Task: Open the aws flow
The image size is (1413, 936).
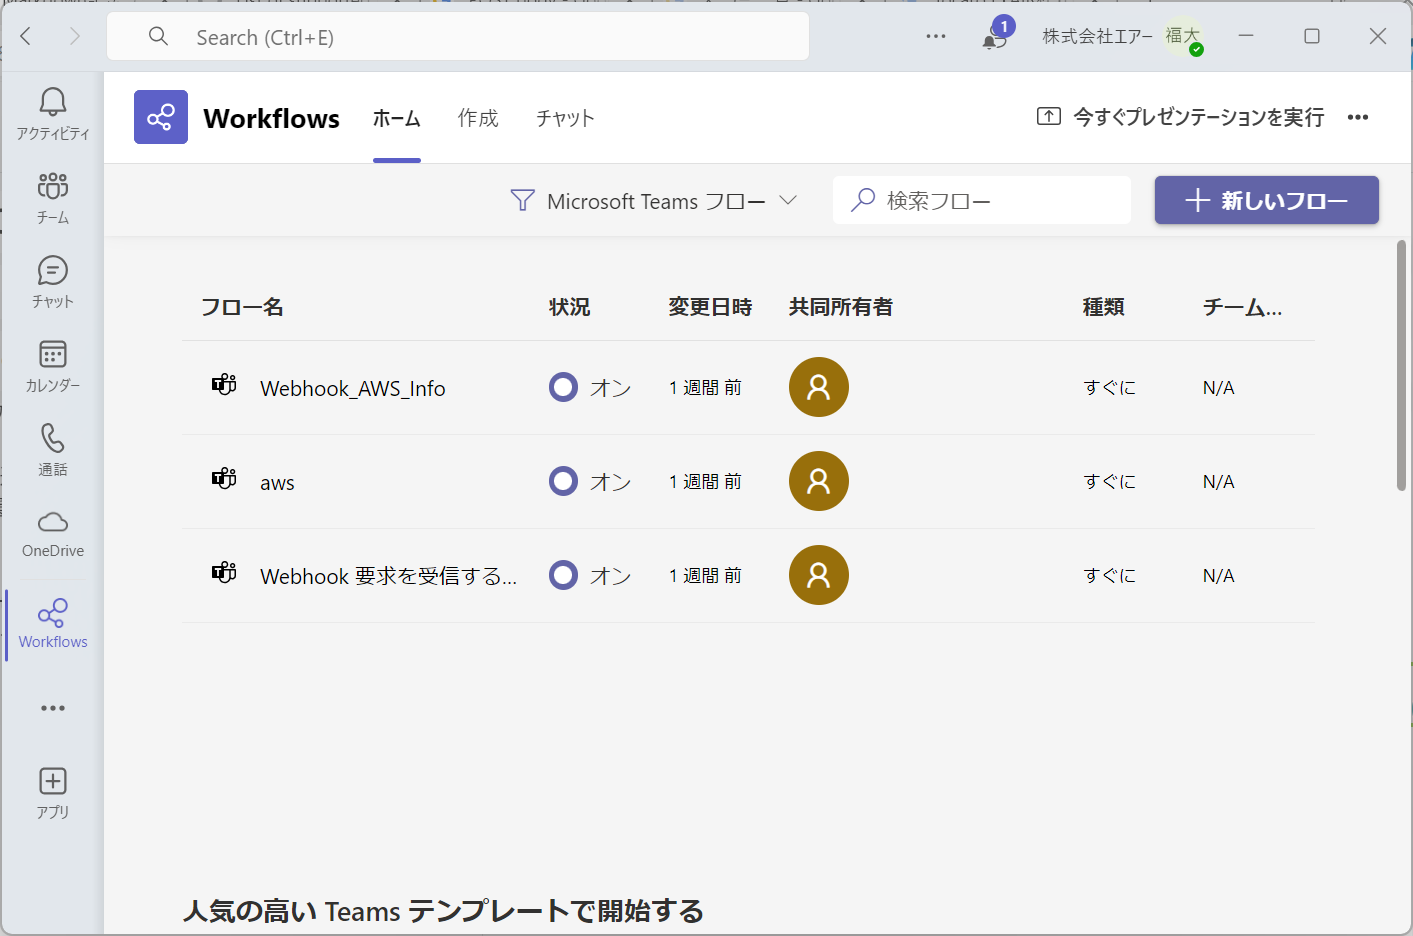Action: point(277,483)
